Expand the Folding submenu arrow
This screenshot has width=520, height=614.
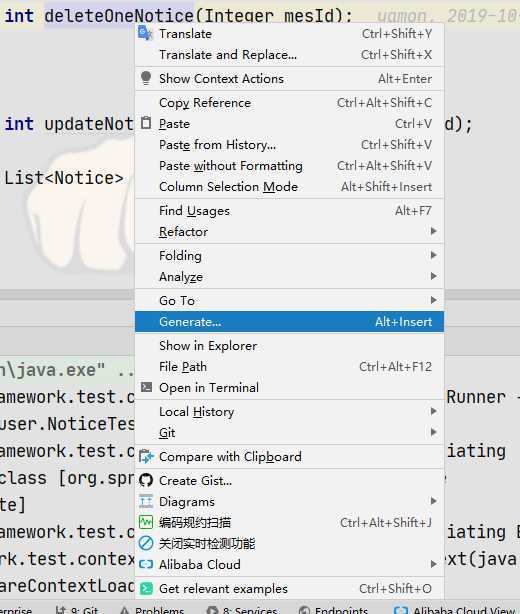[x=433, y=255]
